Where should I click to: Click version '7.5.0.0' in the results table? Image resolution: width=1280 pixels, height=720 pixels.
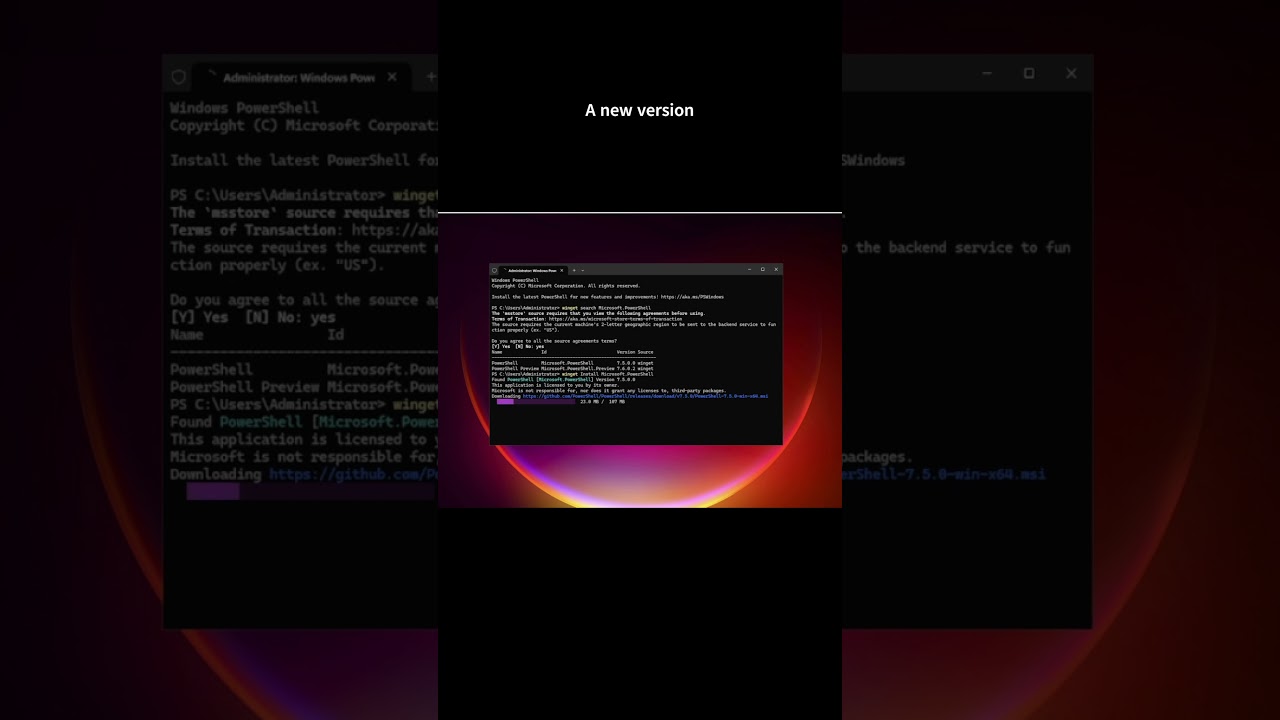click(x=626, y=363)
